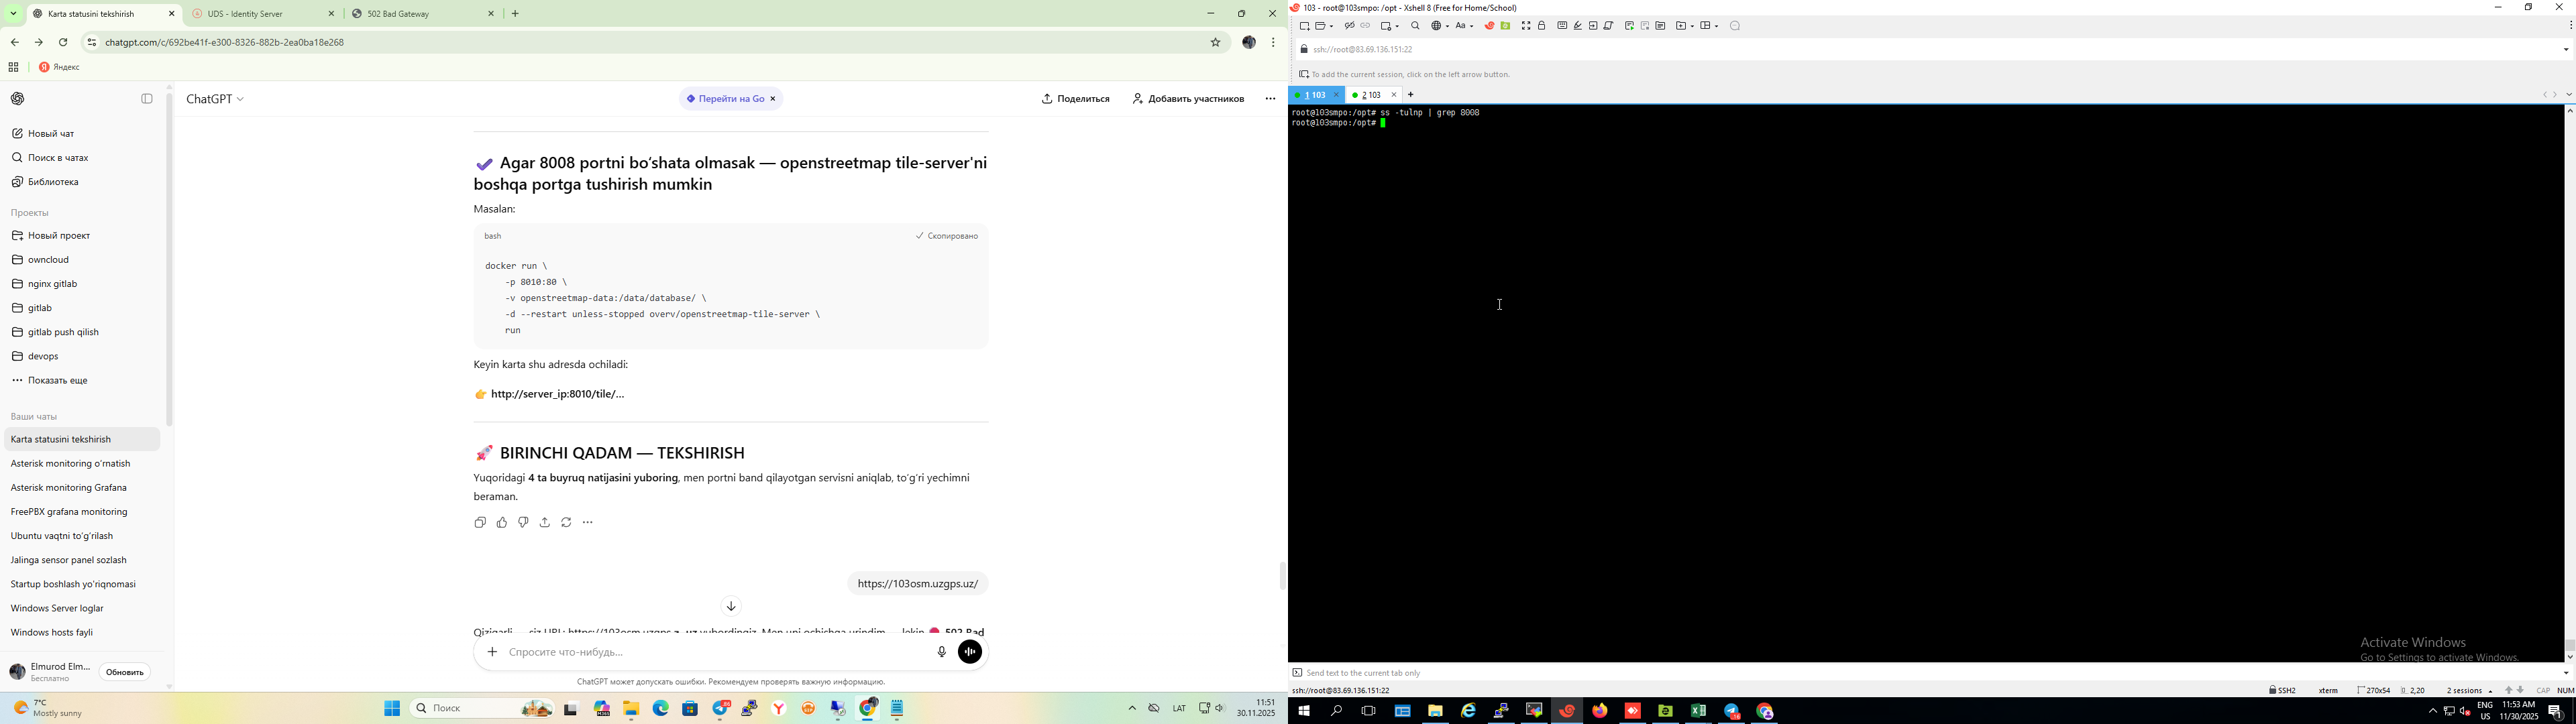This screenshot has width=2576, height=724.
Task: Enable fullscreen mode in Xshell toolbar
Action: 1526,26
